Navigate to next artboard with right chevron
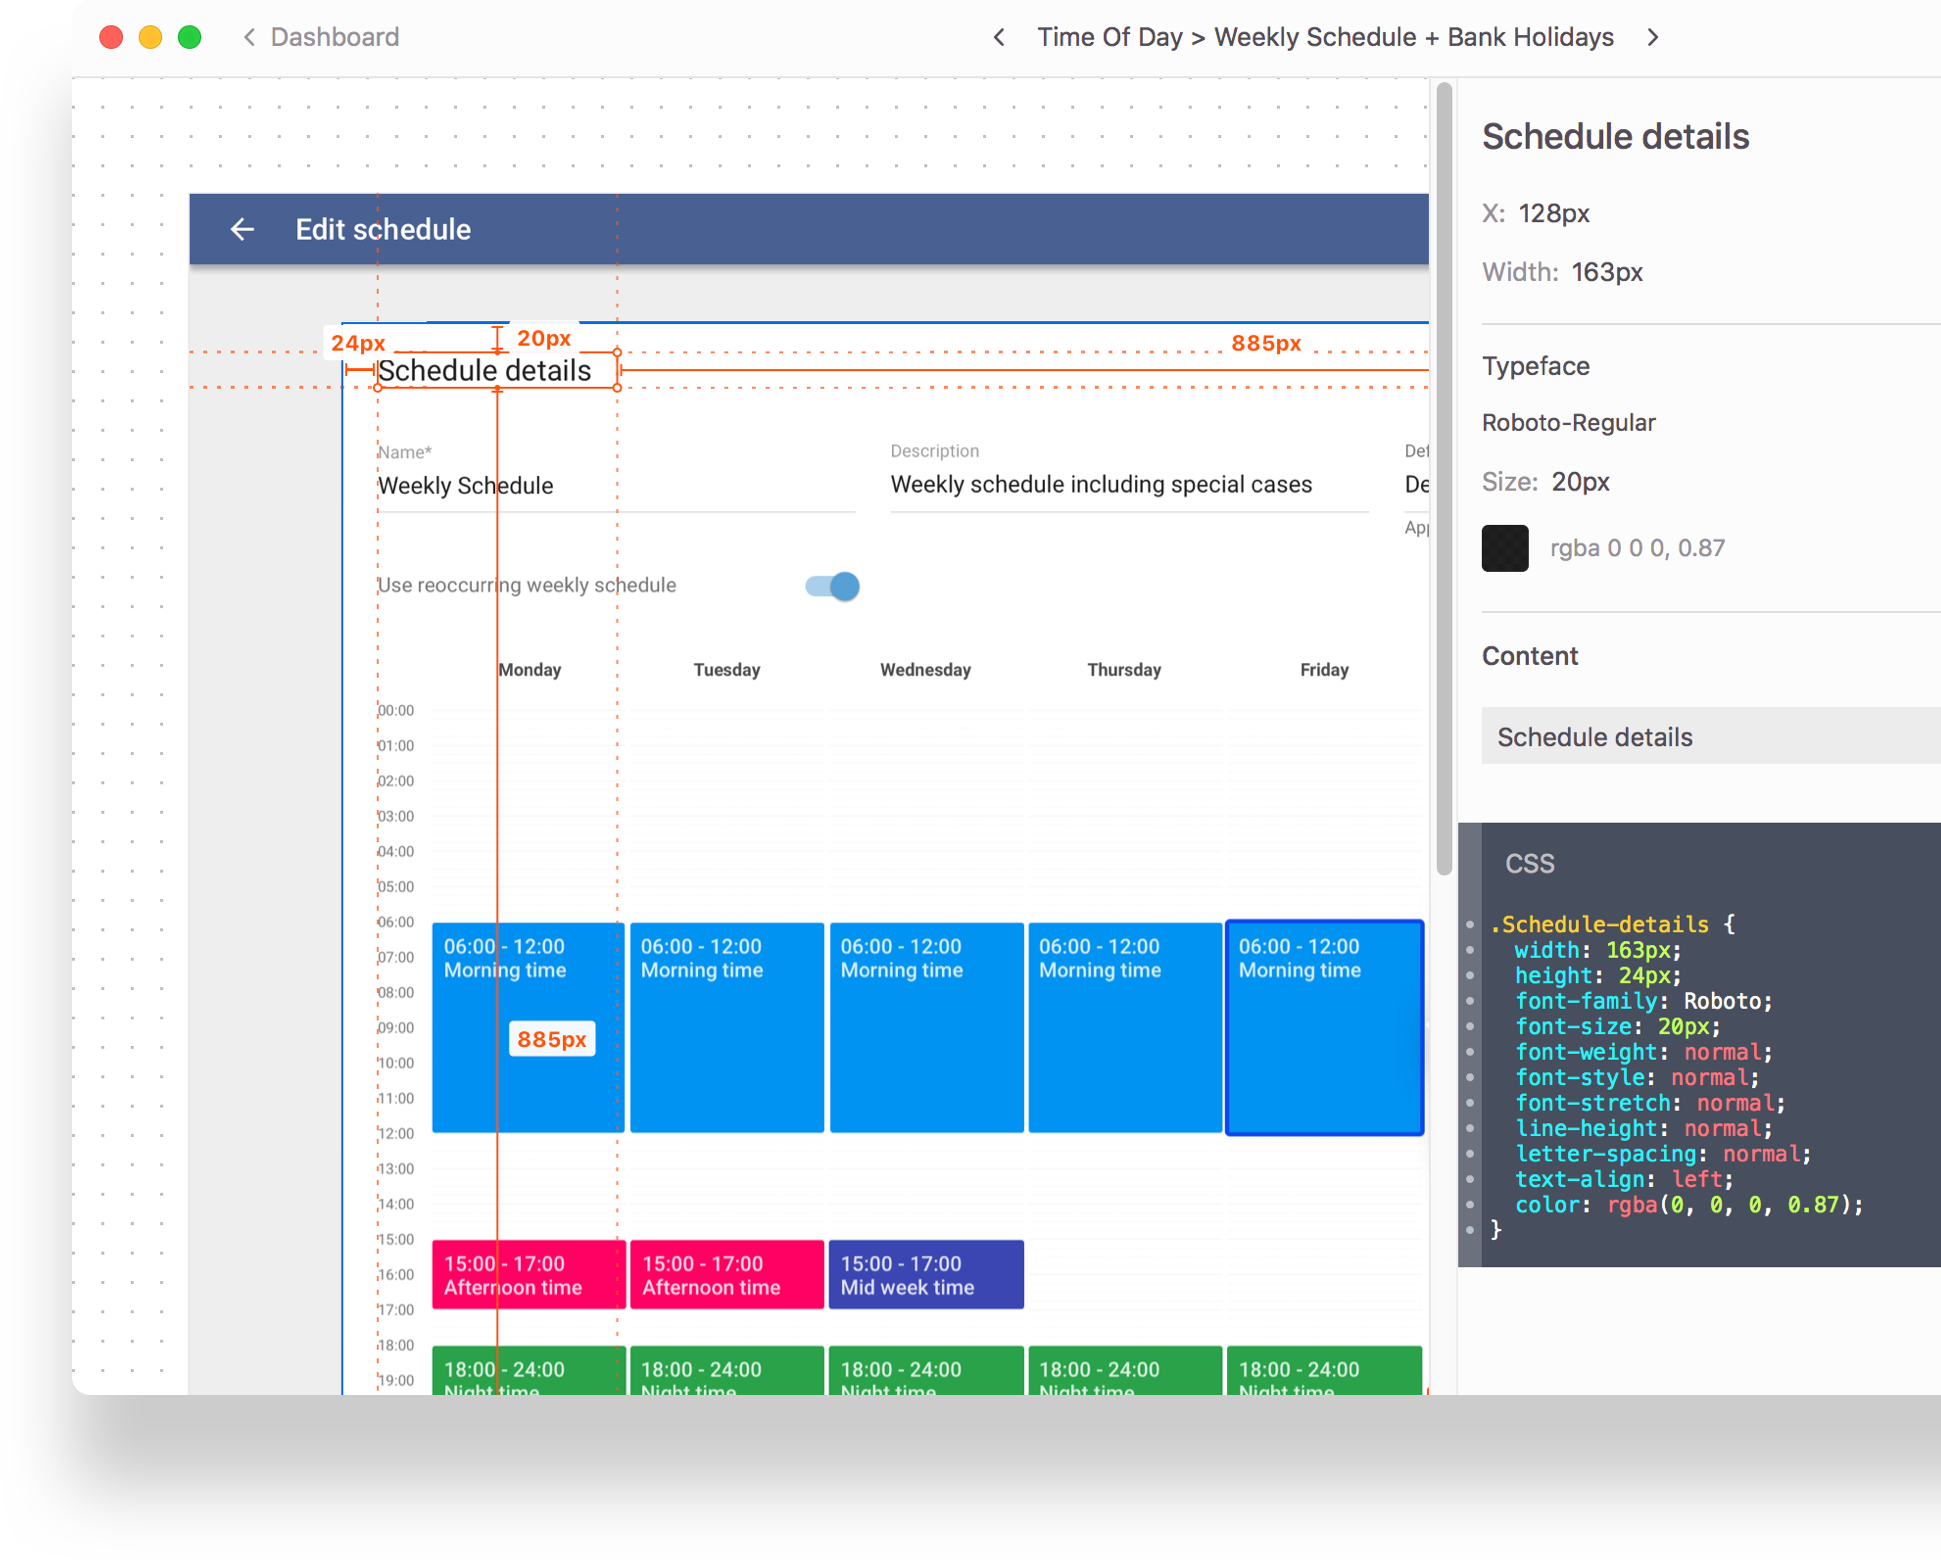Image resolution: width=1941 pixels, height=1560 pixels. tap(1653, 37)
